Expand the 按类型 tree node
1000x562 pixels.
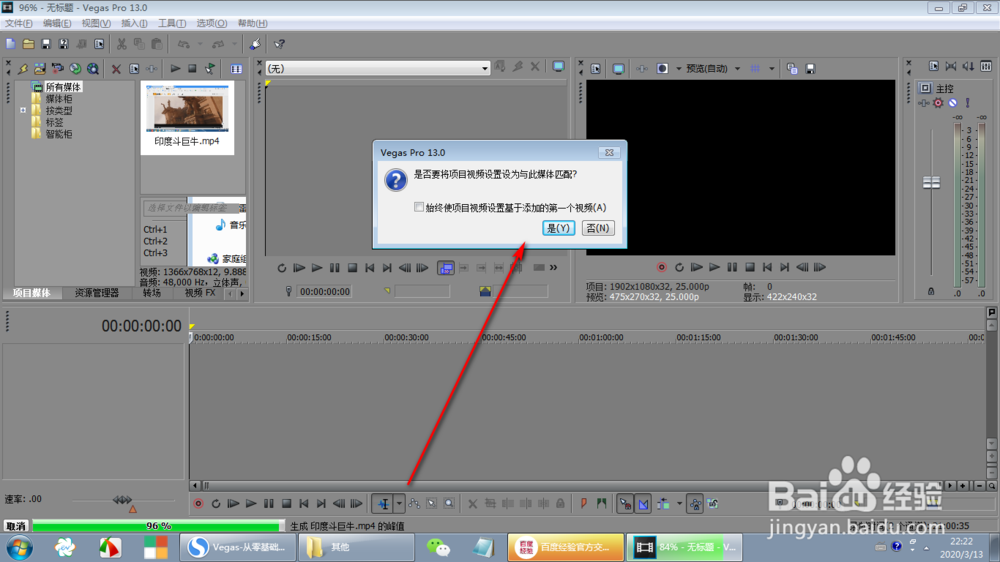[x=23, y=110]
